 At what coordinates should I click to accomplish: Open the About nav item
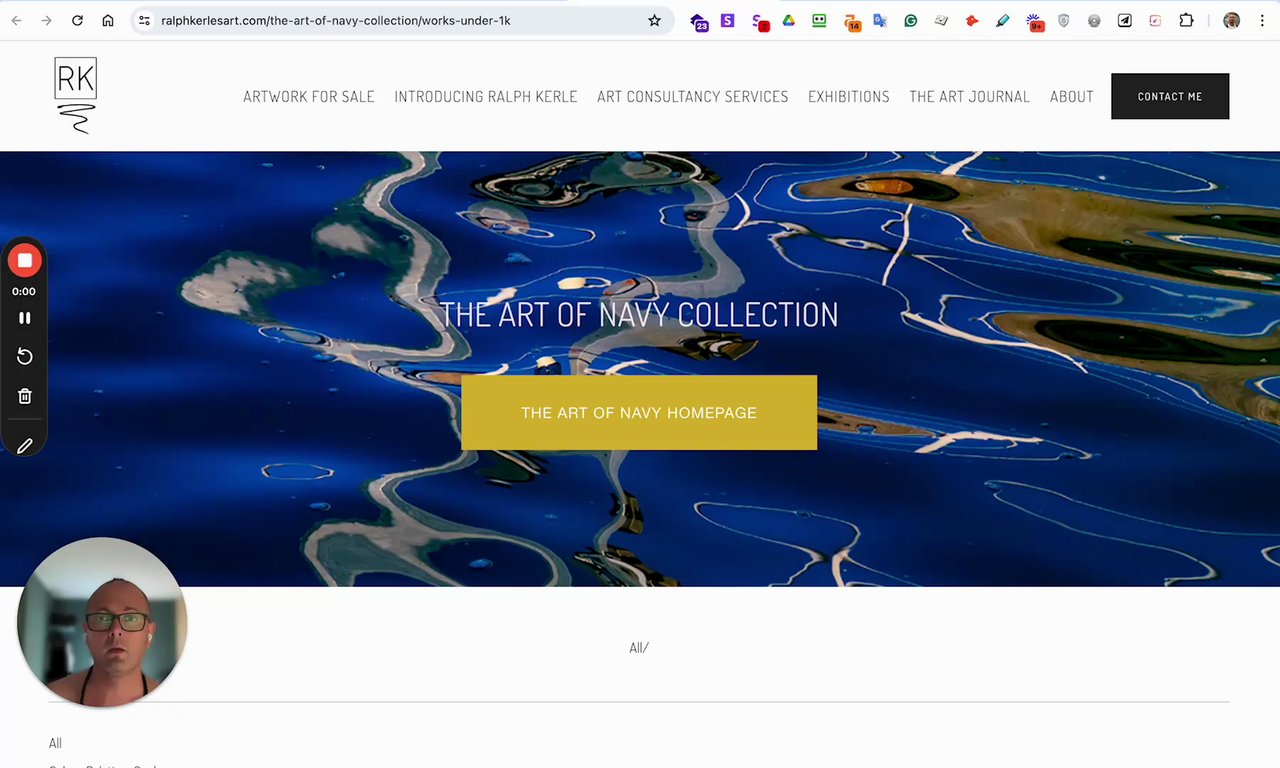tap(1072, 97)
